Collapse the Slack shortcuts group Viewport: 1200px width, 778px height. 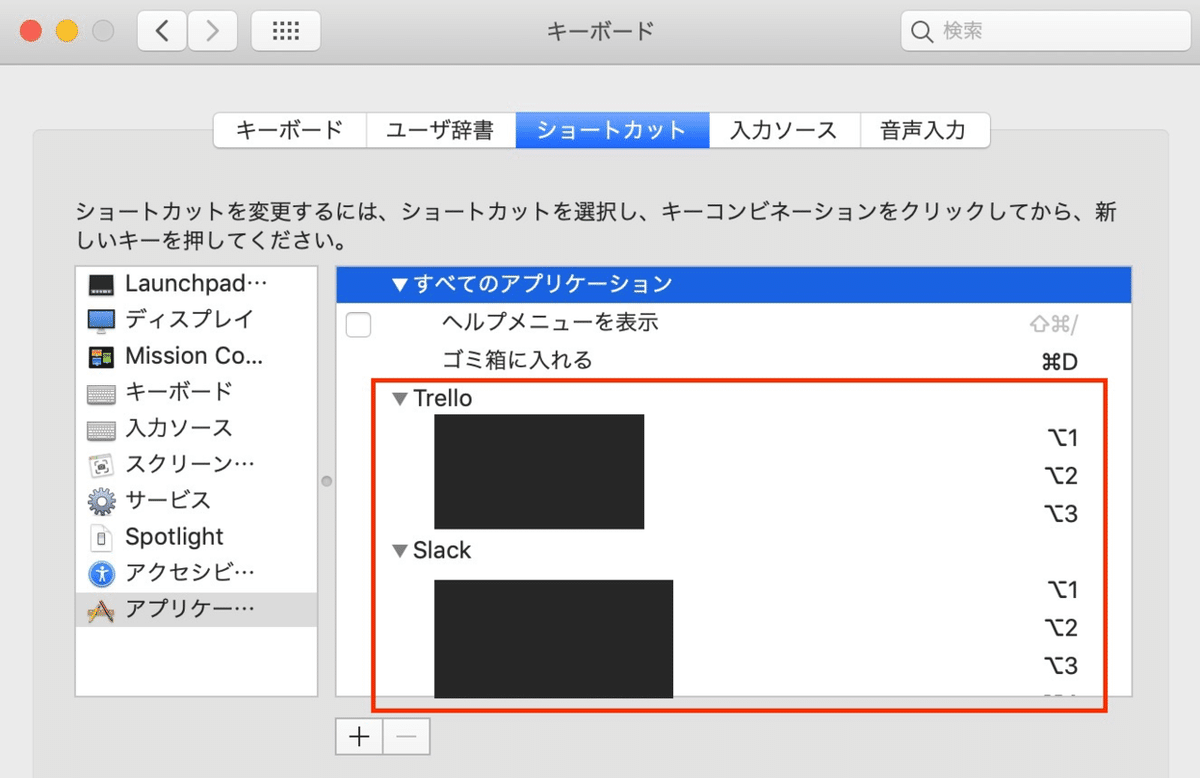click(400, 551)
